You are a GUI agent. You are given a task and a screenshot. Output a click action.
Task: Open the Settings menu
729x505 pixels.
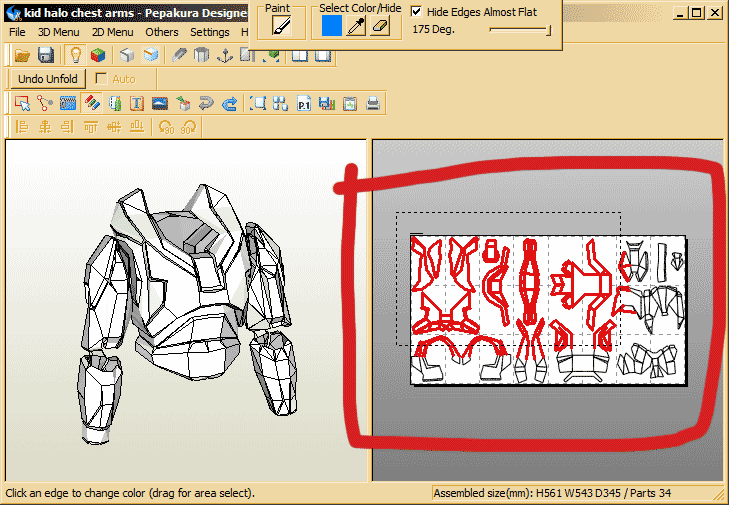(x=210, y=32)
